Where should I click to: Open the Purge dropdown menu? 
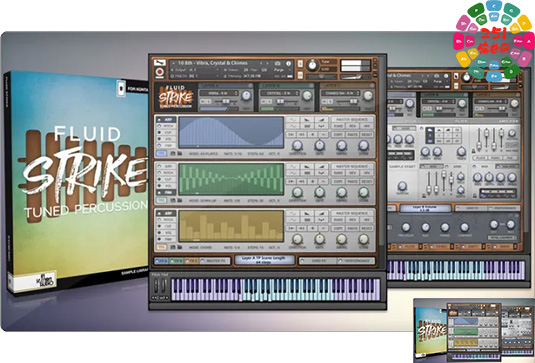[x=281, y=69]
